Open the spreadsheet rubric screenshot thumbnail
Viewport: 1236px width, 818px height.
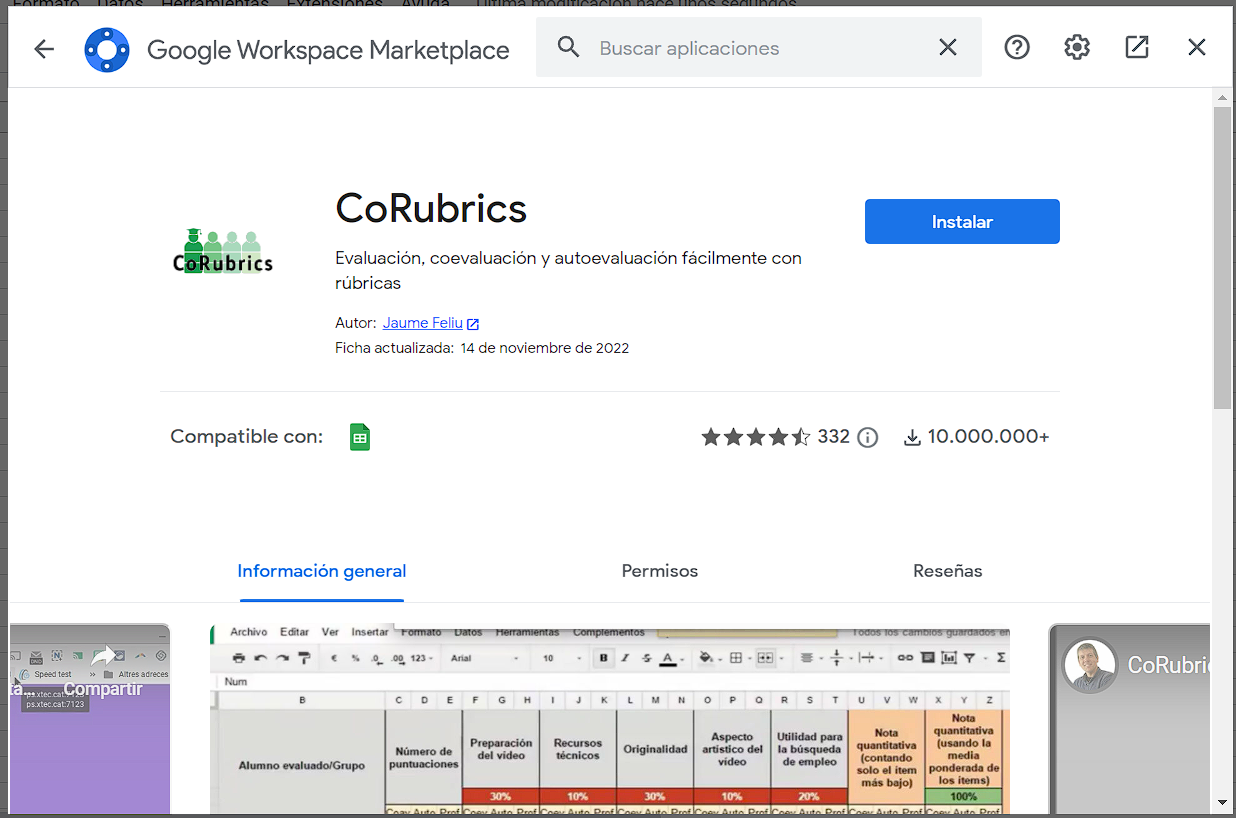point(610,720)
